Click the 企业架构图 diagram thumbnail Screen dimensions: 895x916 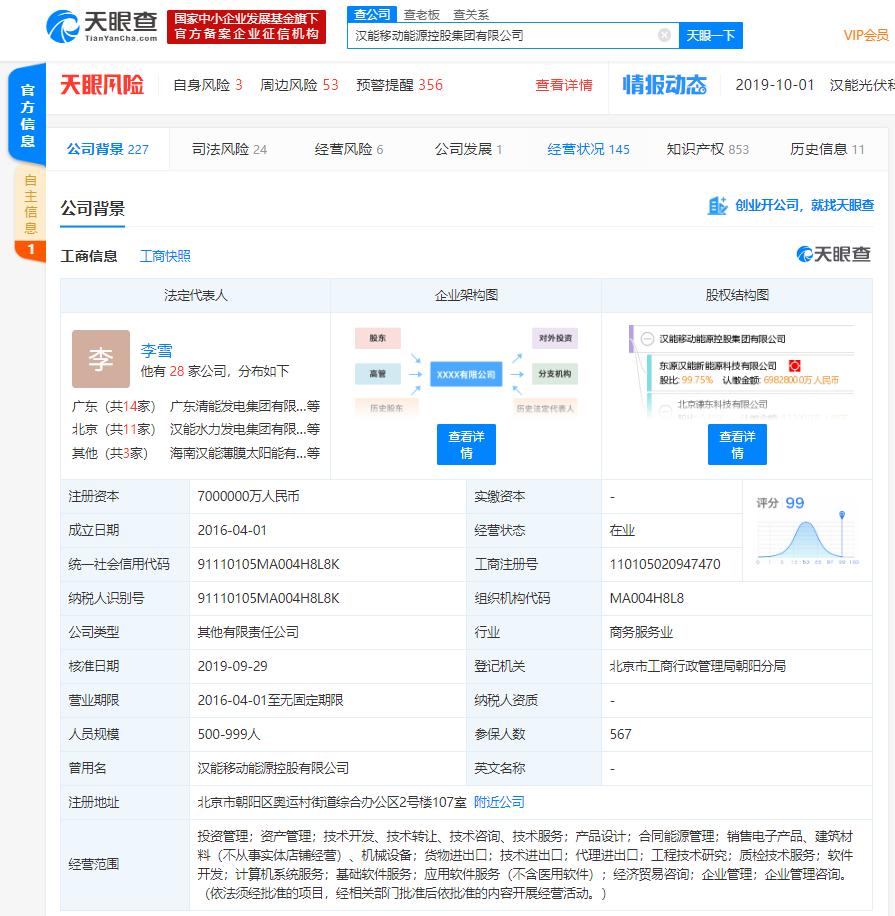[466, 372]
